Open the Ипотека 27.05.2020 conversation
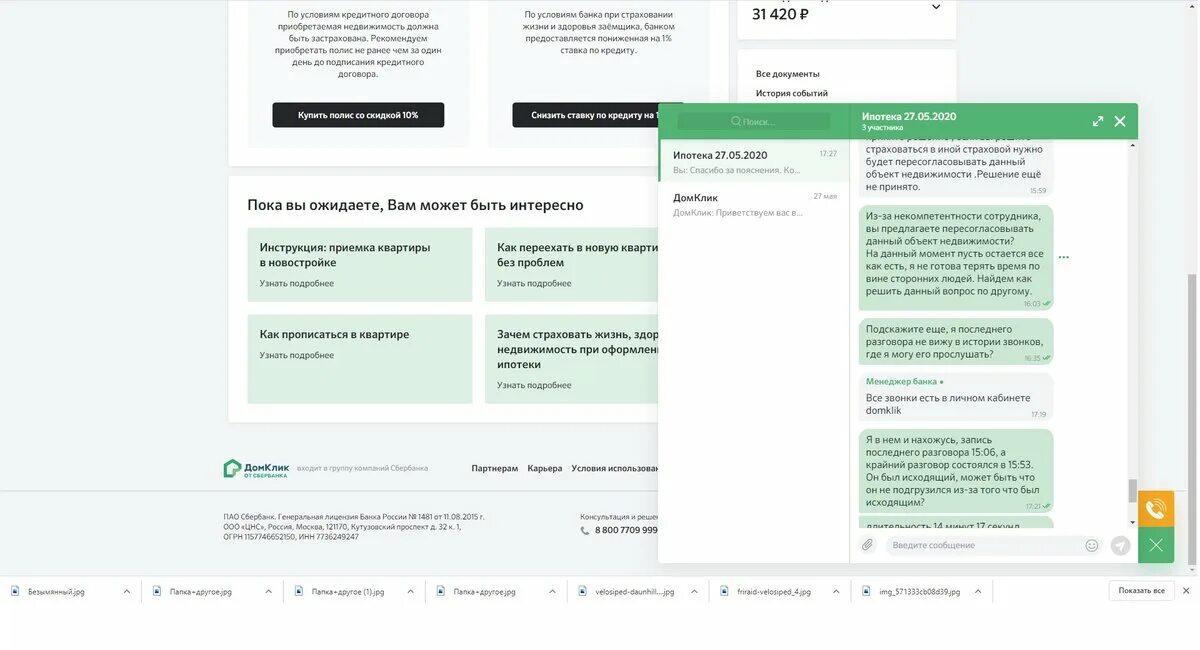This screenshot has width=1200, height=650. pos(754,161)
